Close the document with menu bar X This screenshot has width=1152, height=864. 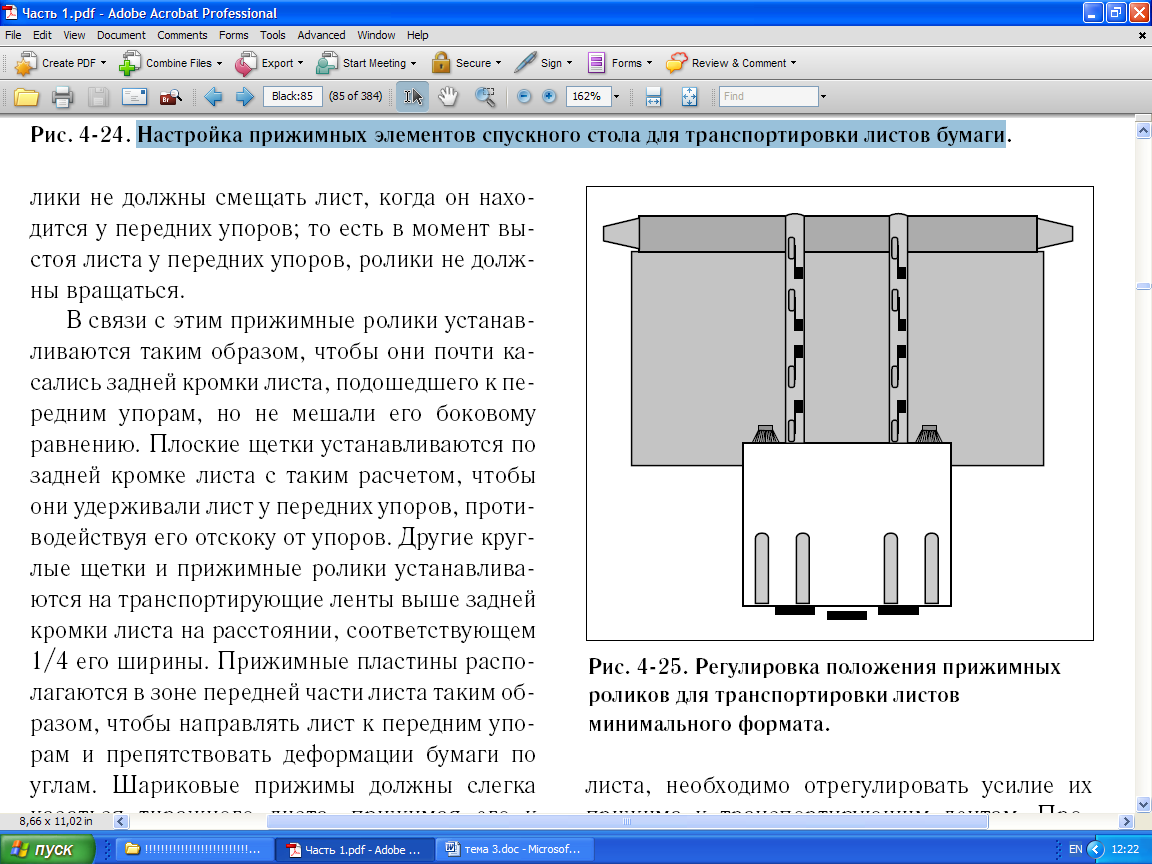point(1142,35)
